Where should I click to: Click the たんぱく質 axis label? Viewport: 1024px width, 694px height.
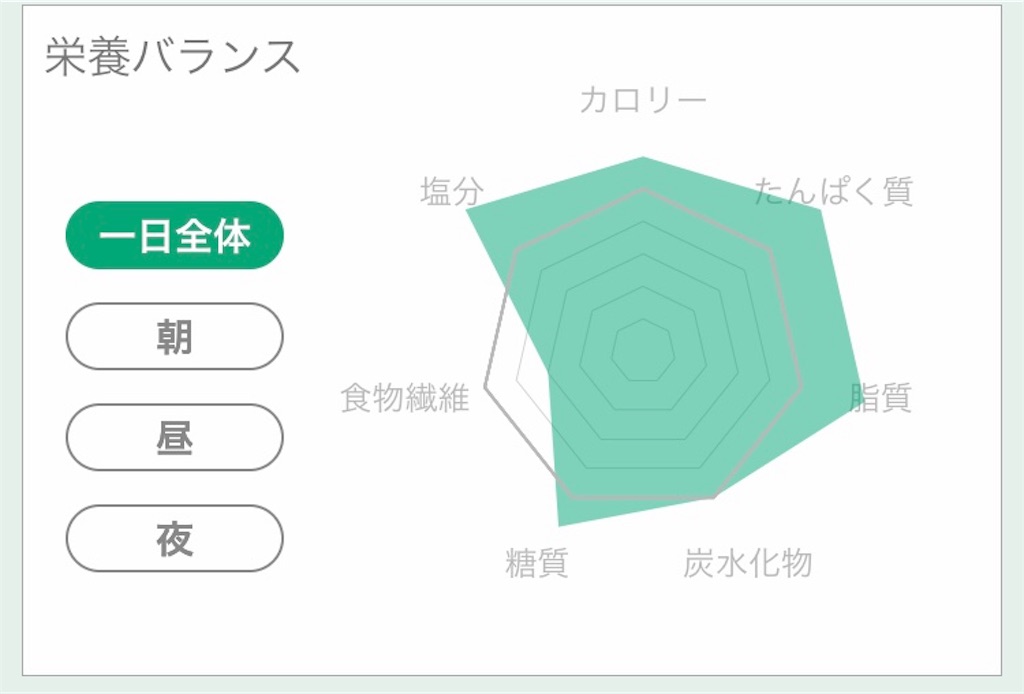pos(836,194)
